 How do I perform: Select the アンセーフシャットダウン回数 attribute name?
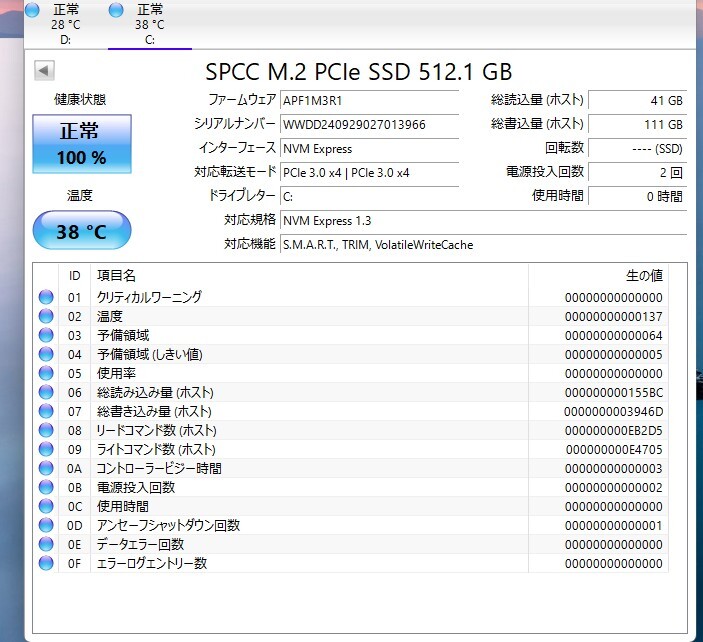coord(168,525)
